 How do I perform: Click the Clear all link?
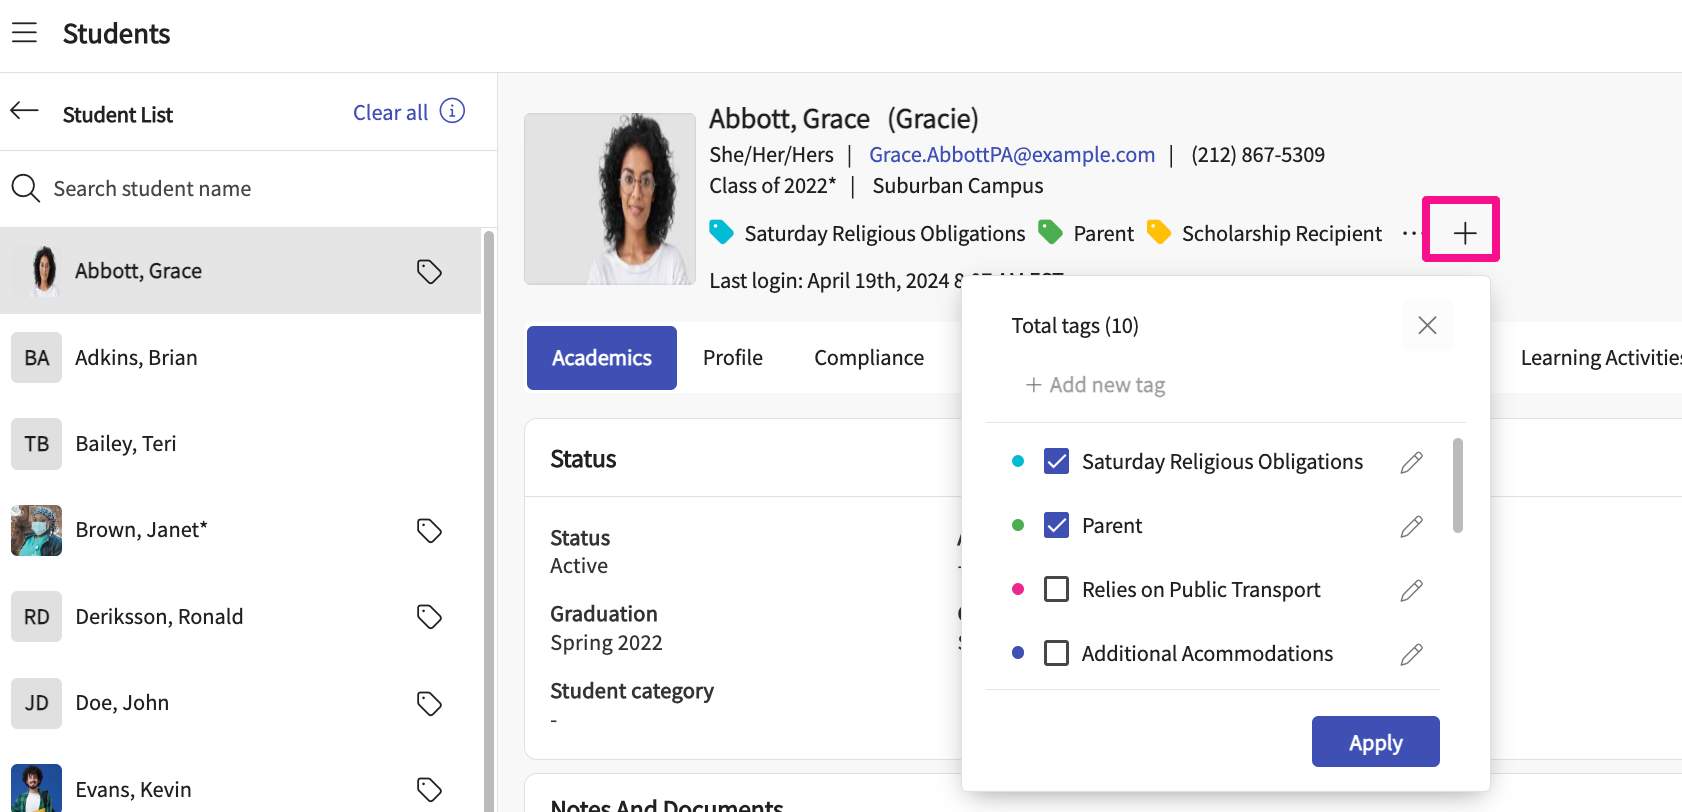(x=390, y=113)
